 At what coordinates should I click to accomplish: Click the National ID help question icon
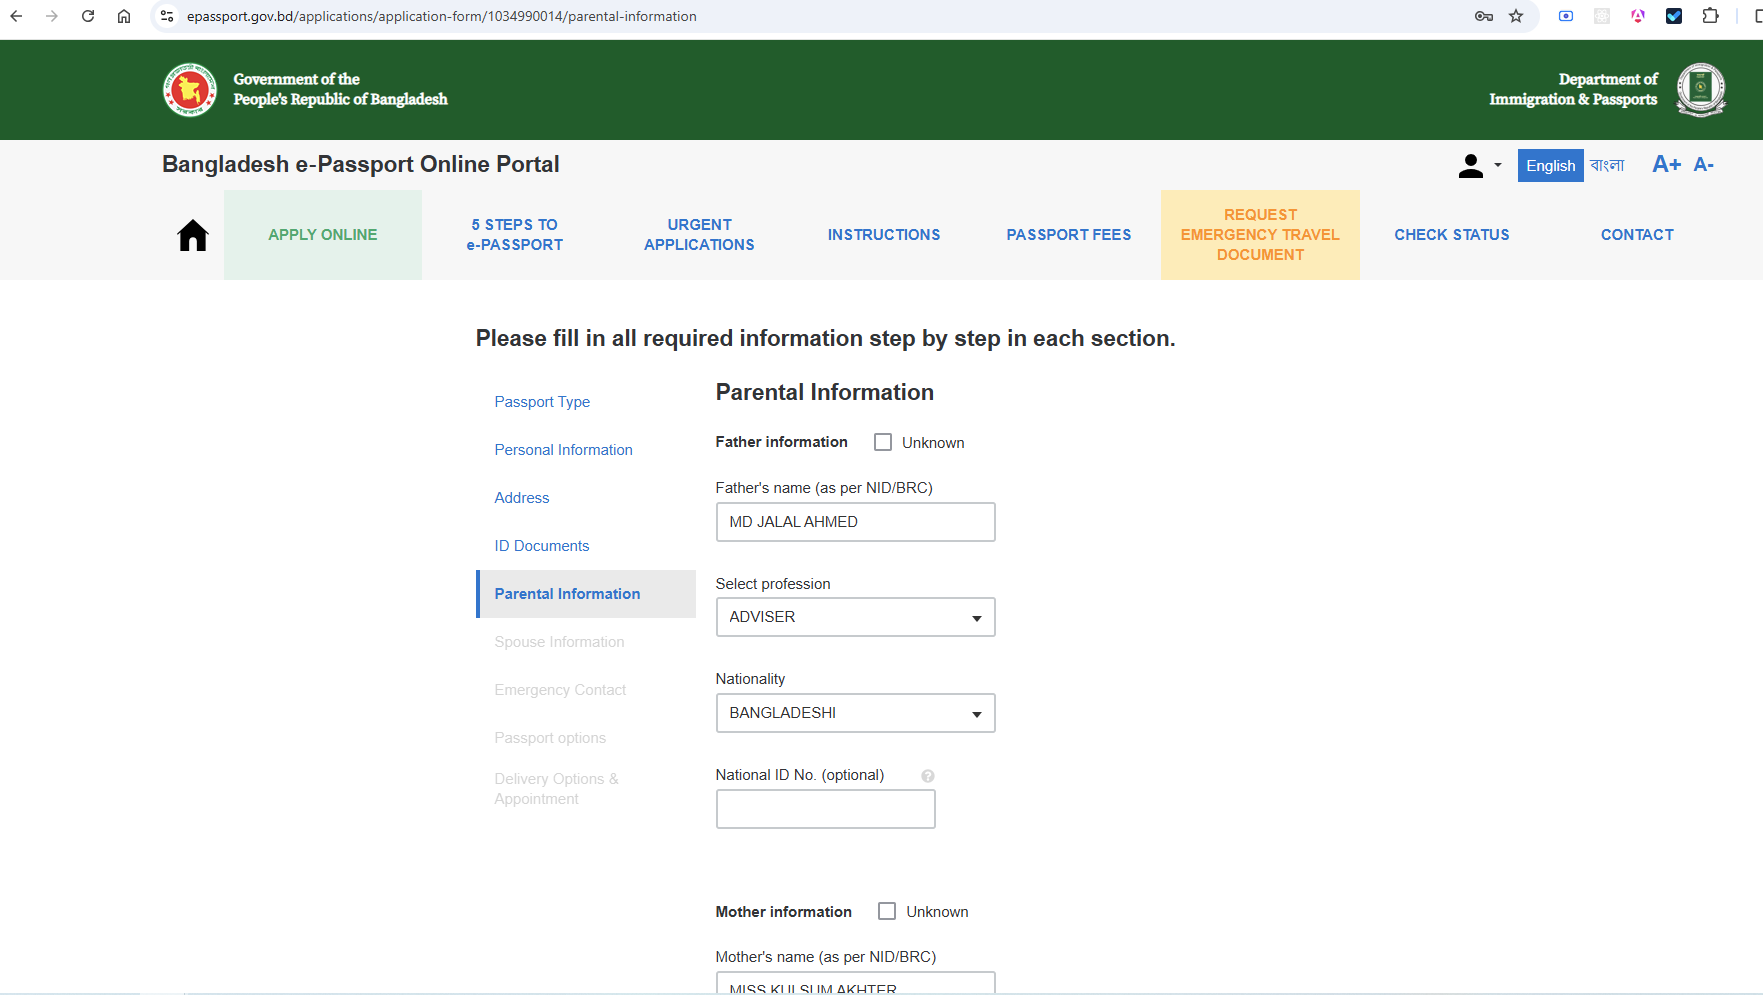928,776
